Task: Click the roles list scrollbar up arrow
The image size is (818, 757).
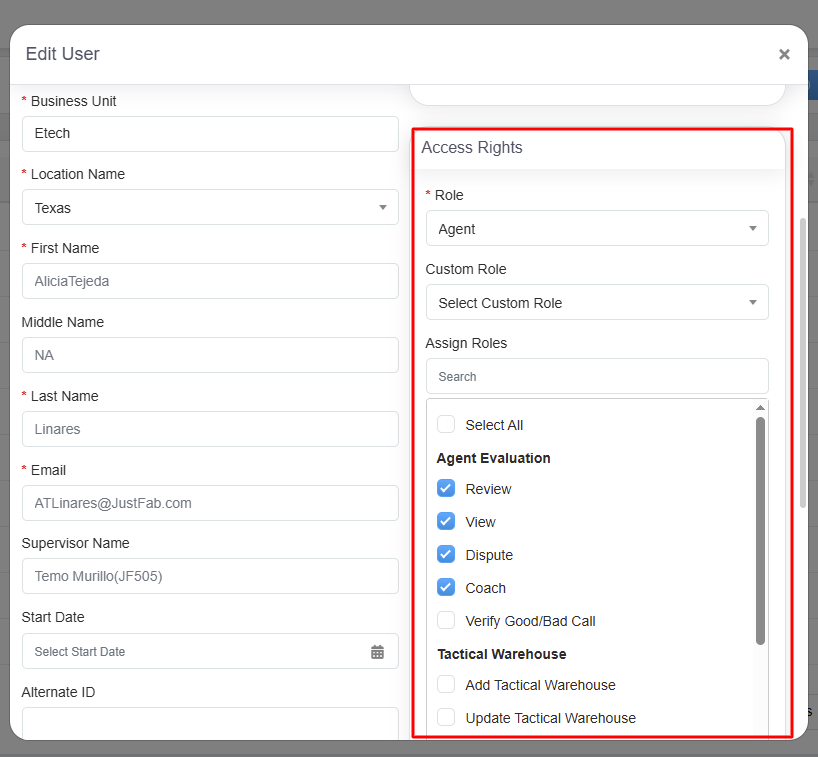Action: (x=760, y=408)
